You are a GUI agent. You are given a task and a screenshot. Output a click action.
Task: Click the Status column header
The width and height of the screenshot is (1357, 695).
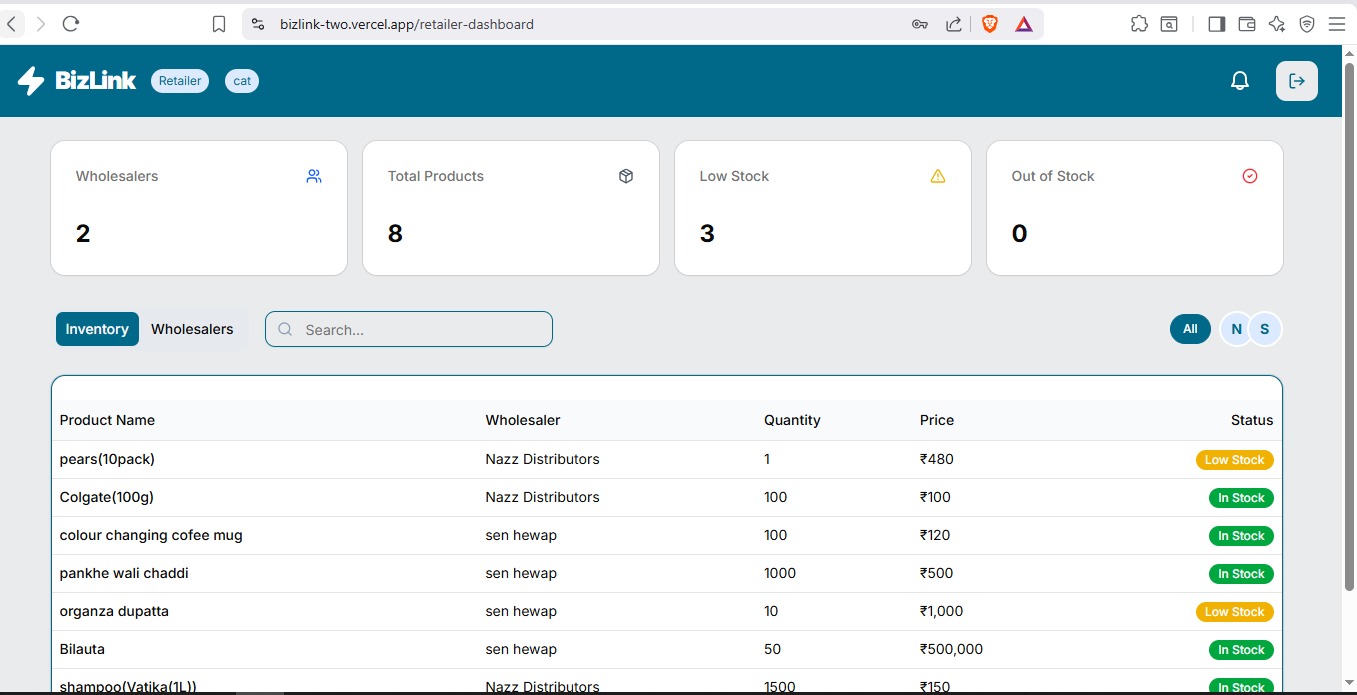[x=1252, y=420]
